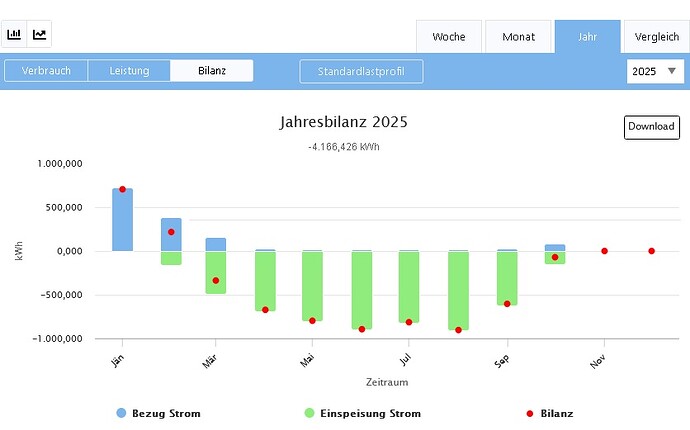Viewport: 690px width, 430px height.
Task: Switch to bar chart view icon
Action: point(14,34)
